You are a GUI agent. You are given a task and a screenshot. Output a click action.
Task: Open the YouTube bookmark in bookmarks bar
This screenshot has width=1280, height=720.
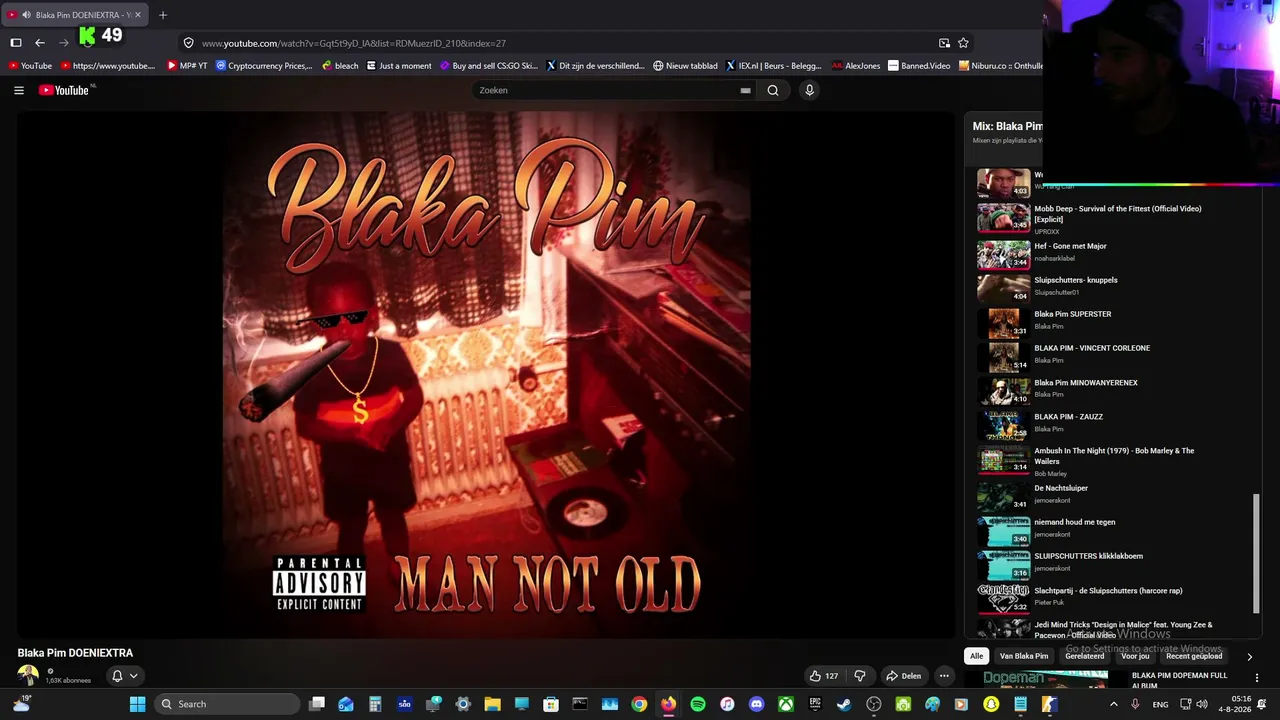tap(30, 66)
